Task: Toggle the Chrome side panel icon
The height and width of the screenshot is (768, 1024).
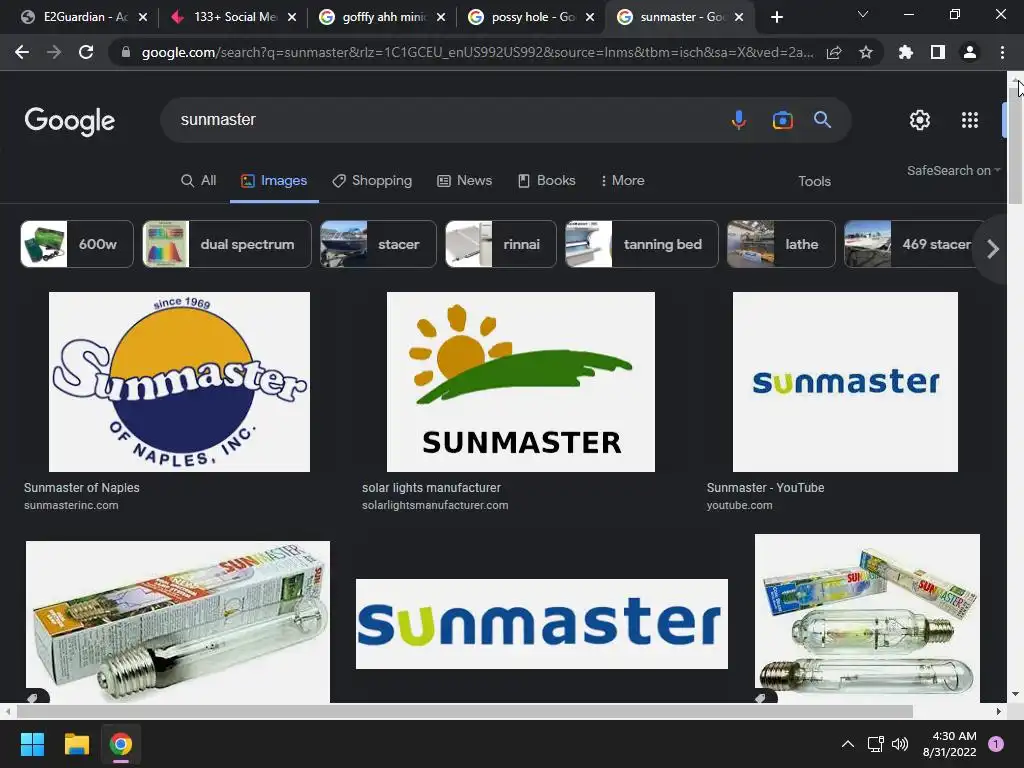Action: (x=938, y=52)
